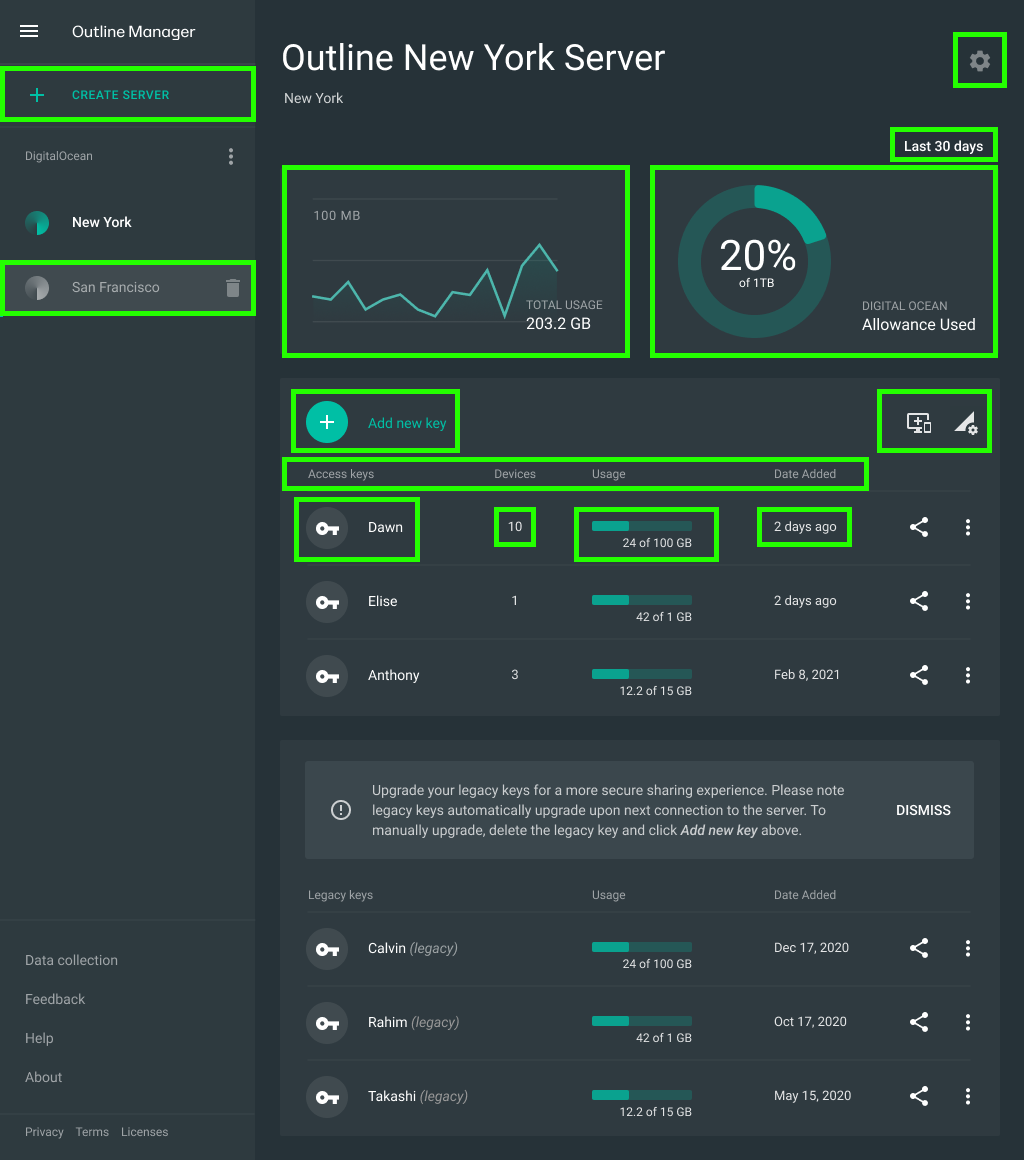Click the Create Server button

pyautogui.click(x=120, y=95)
